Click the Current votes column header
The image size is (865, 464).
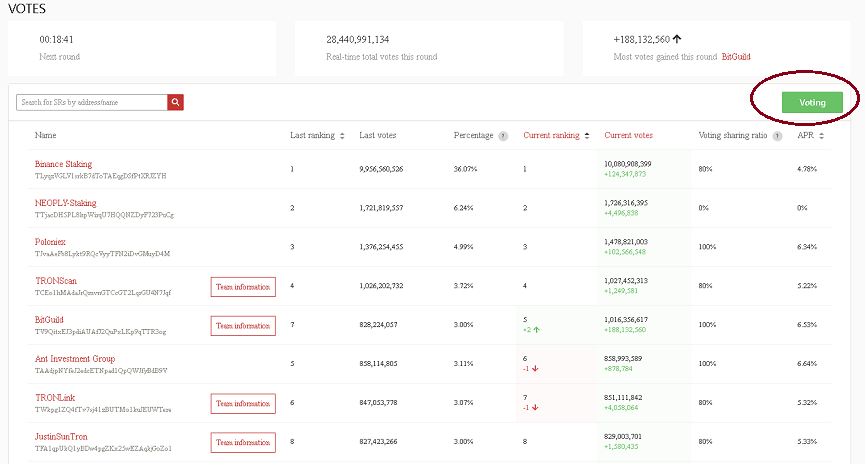pos(628,135)
